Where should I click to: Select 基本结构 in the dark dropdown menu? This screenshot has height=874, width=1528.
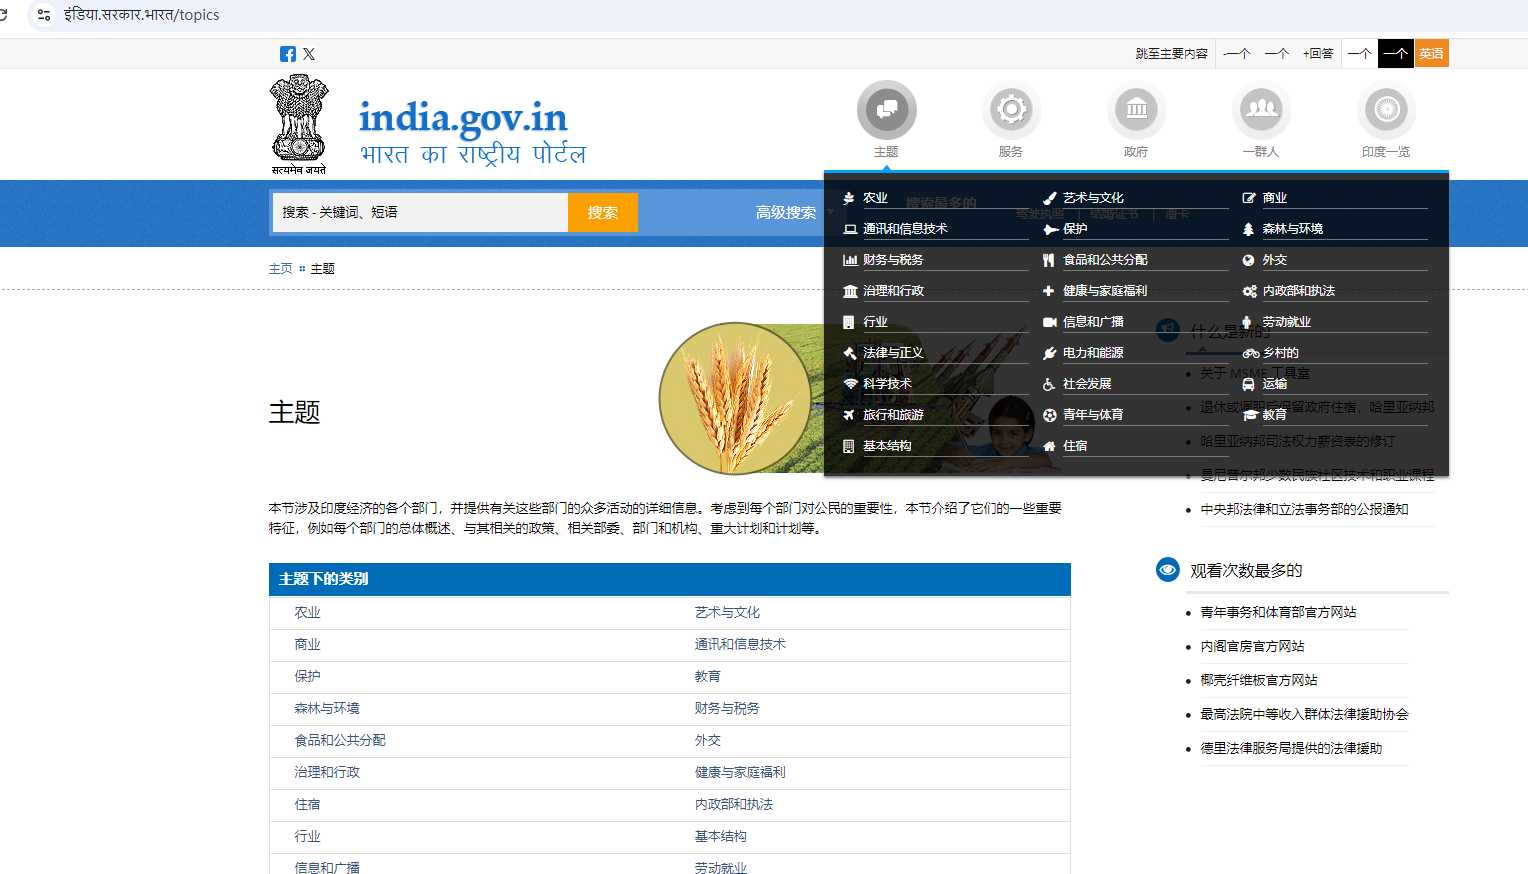tap(887, 446)
